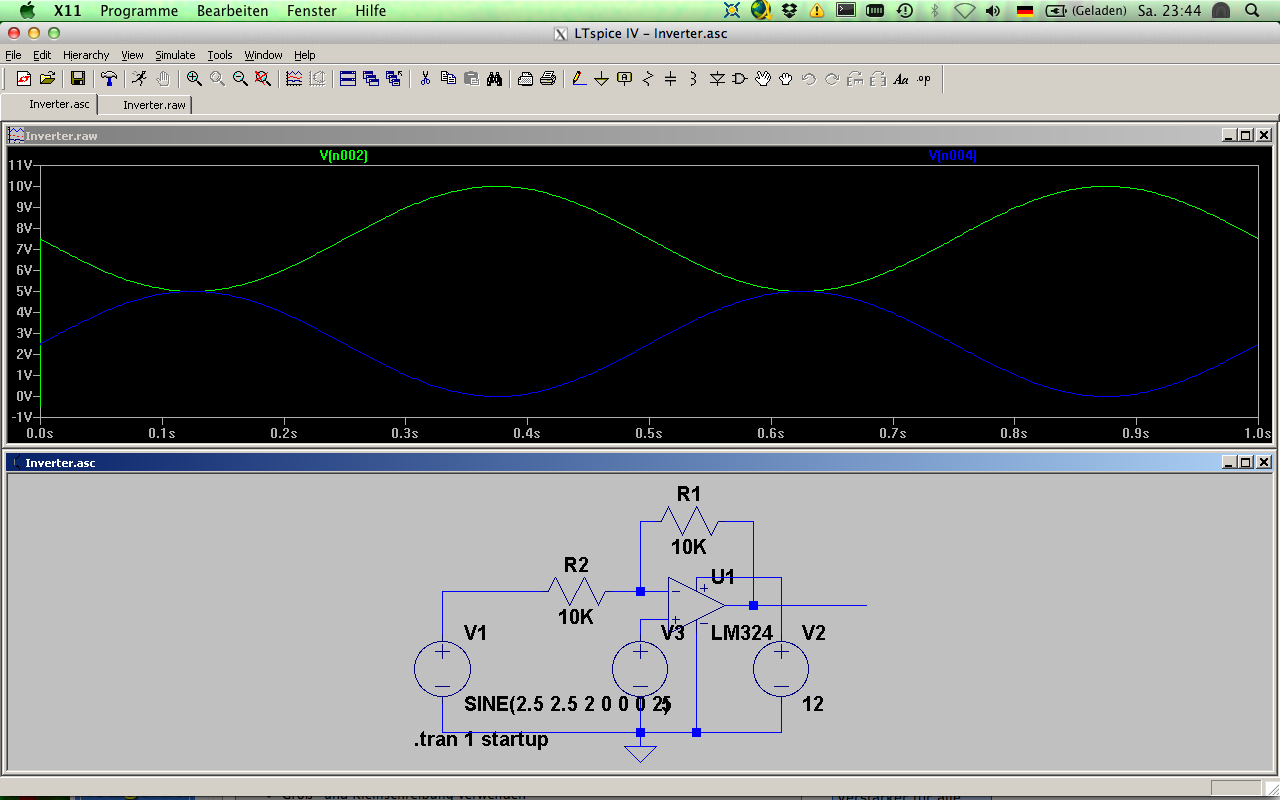Open the Hierarchy menu

point(86,55)
